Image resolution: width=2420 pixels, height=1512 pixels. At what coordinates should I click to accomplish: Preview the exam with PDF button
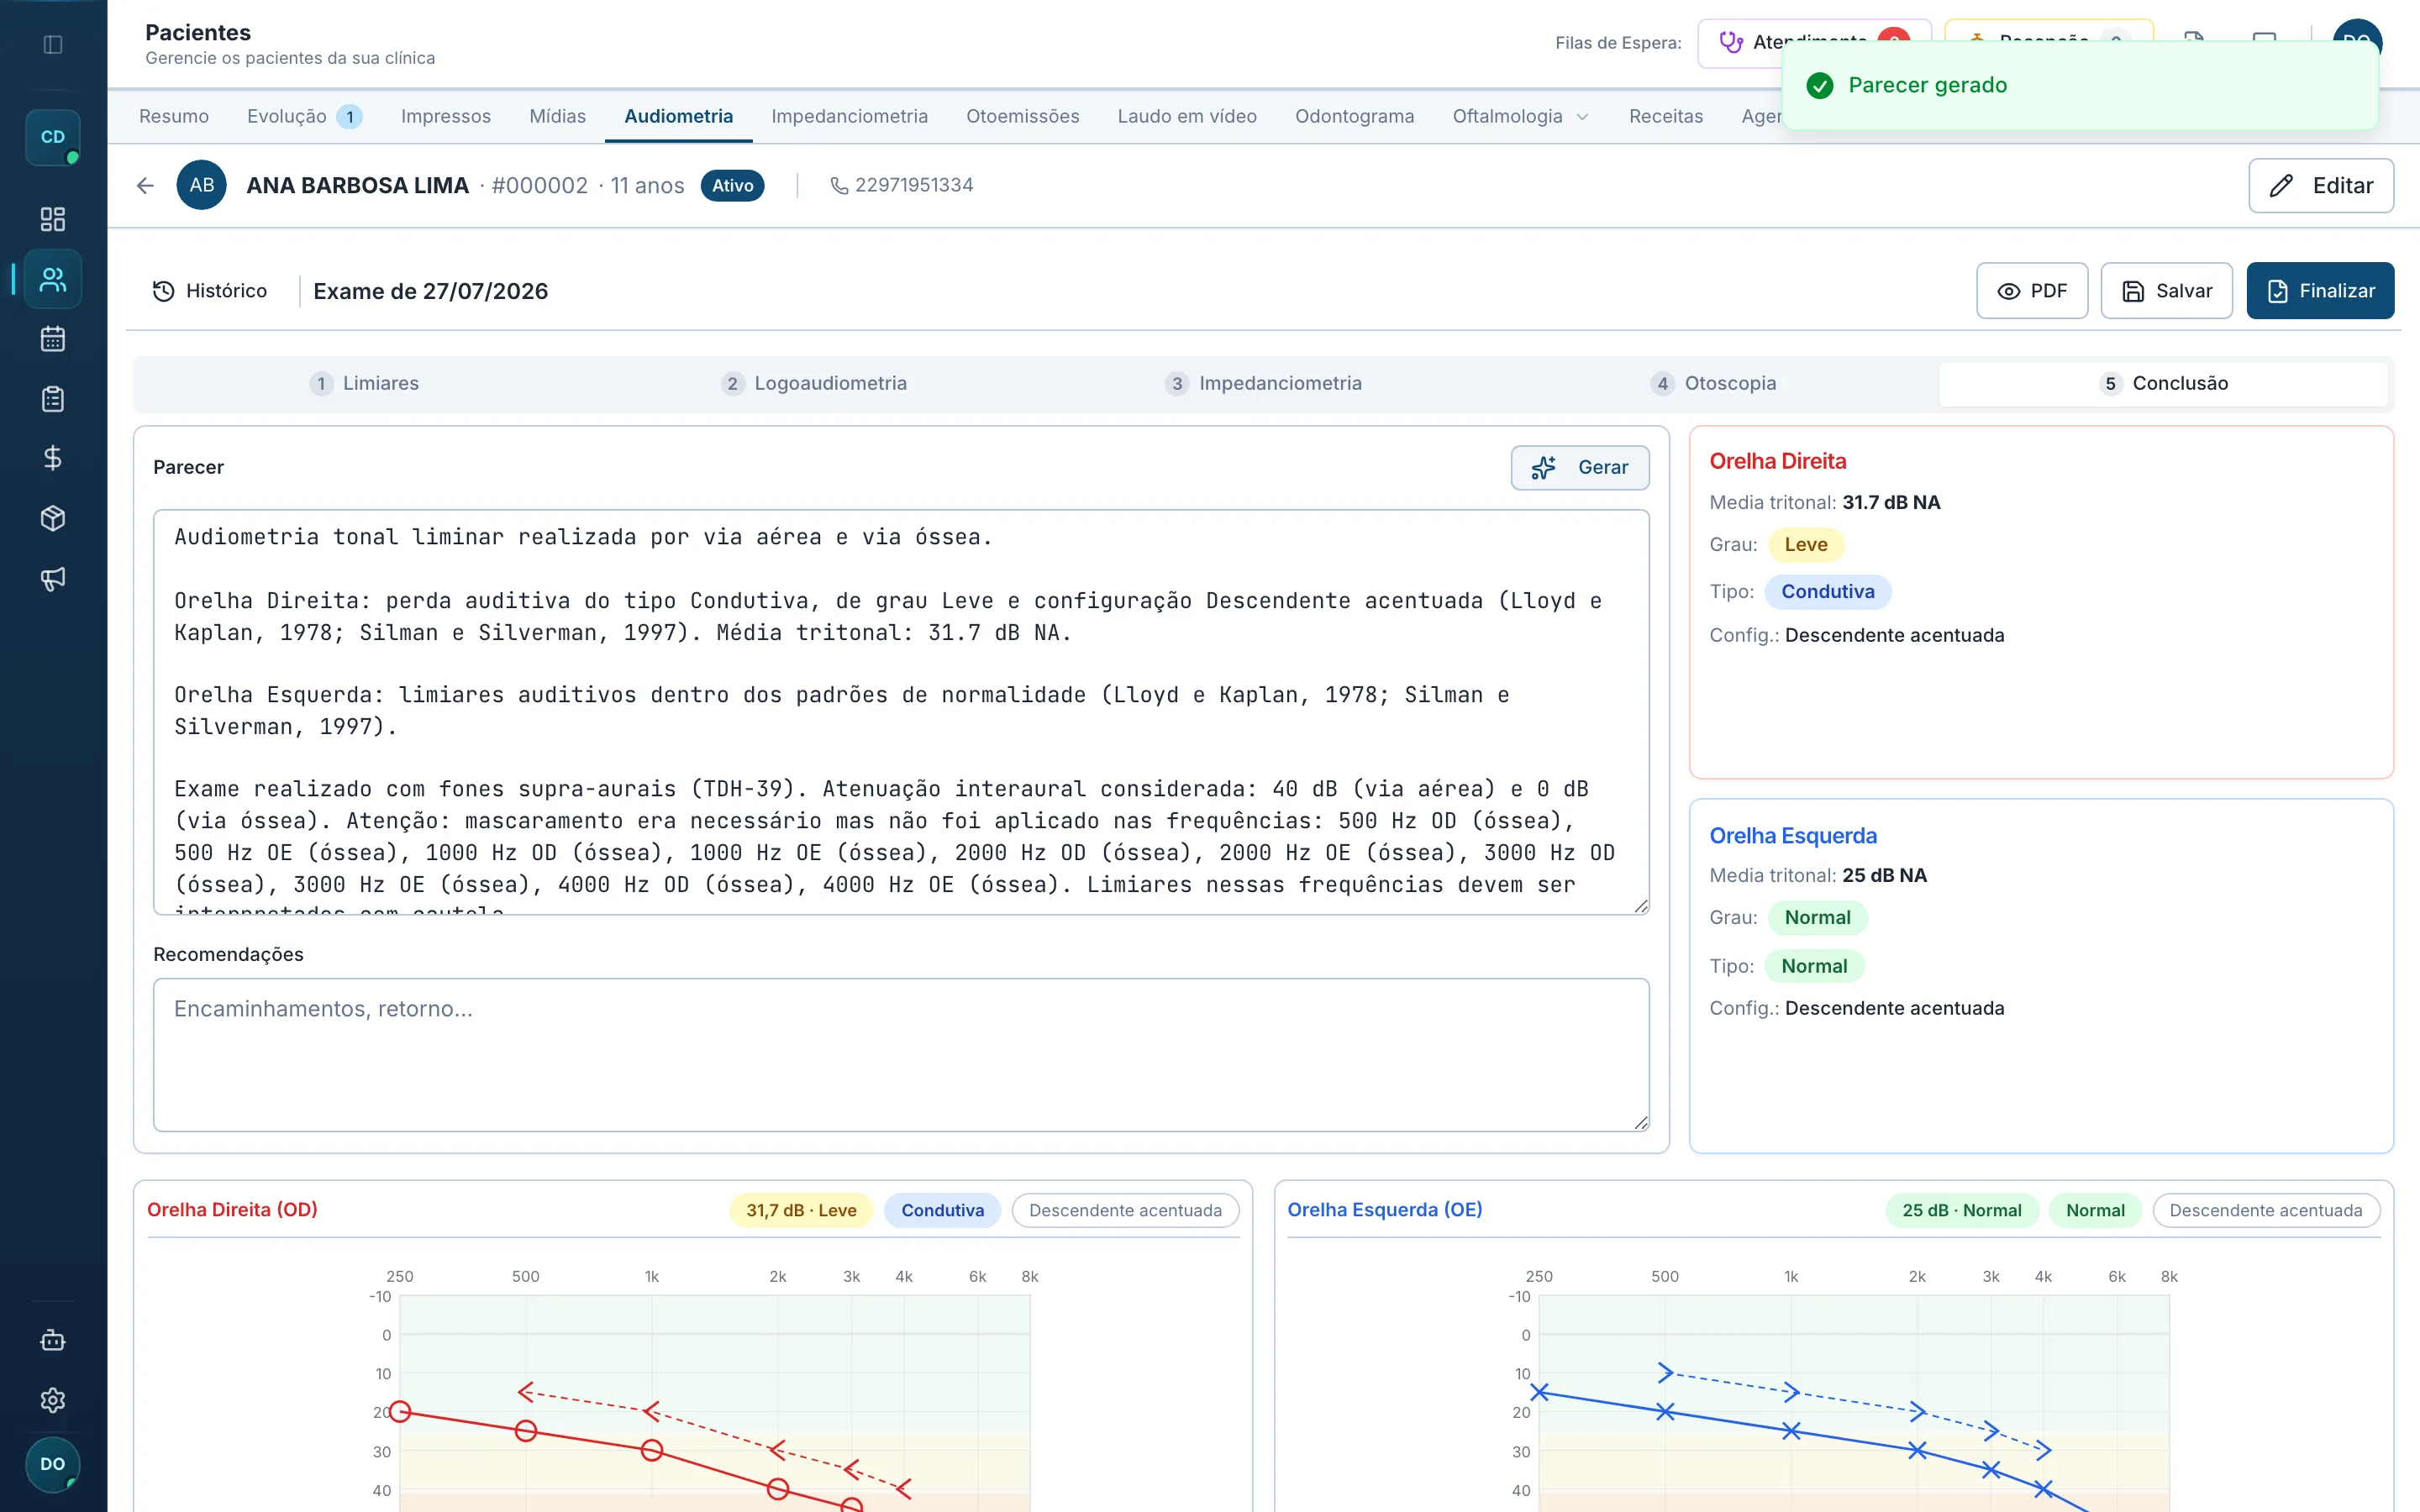click(x=2031, y=291)
